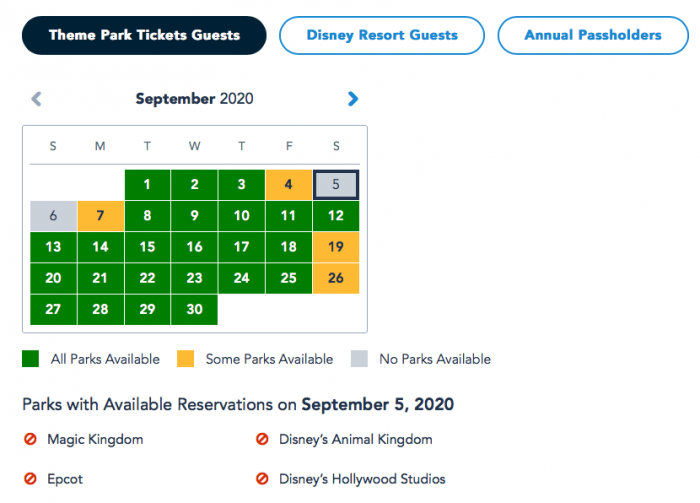Pick September 19 on the calendar
The image size is (700, 503).
coord(336,247)
